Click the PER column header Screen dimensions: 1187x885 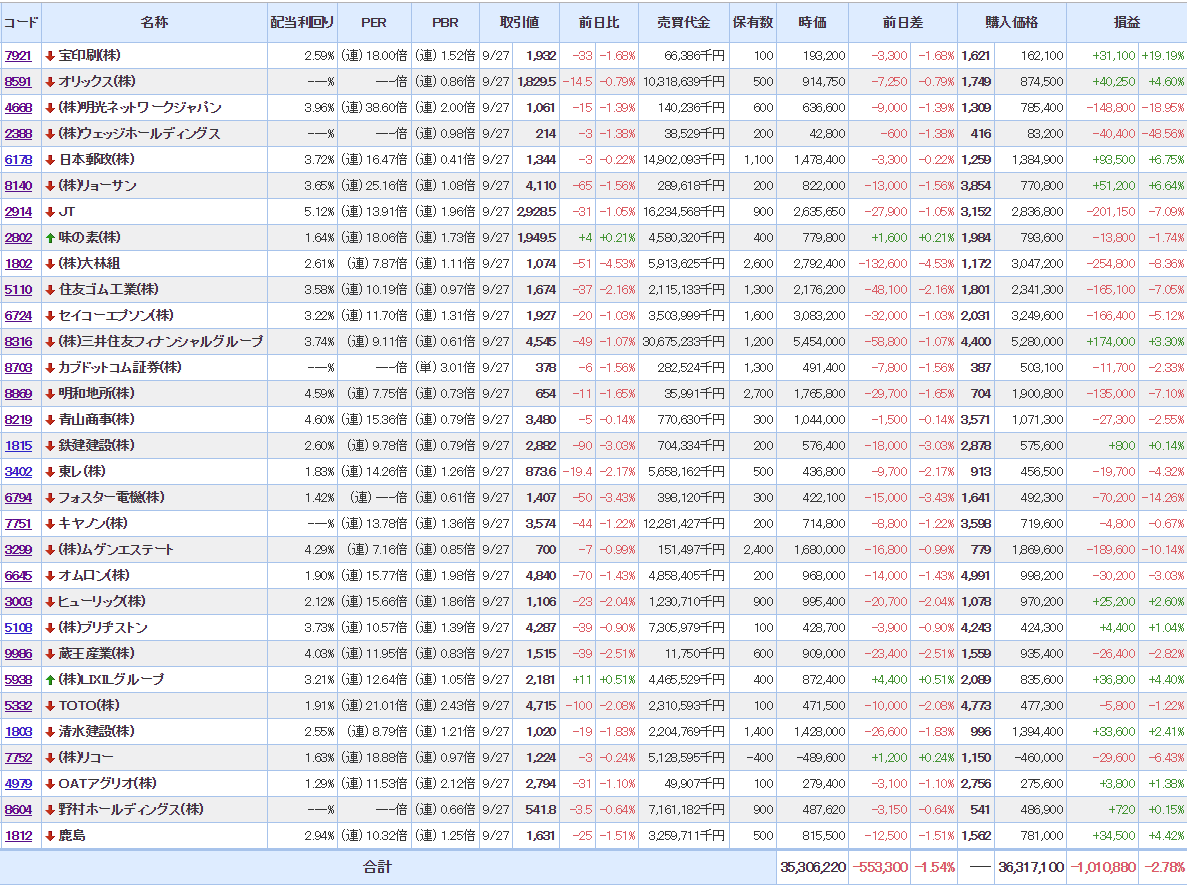click(x=374, y=22)
